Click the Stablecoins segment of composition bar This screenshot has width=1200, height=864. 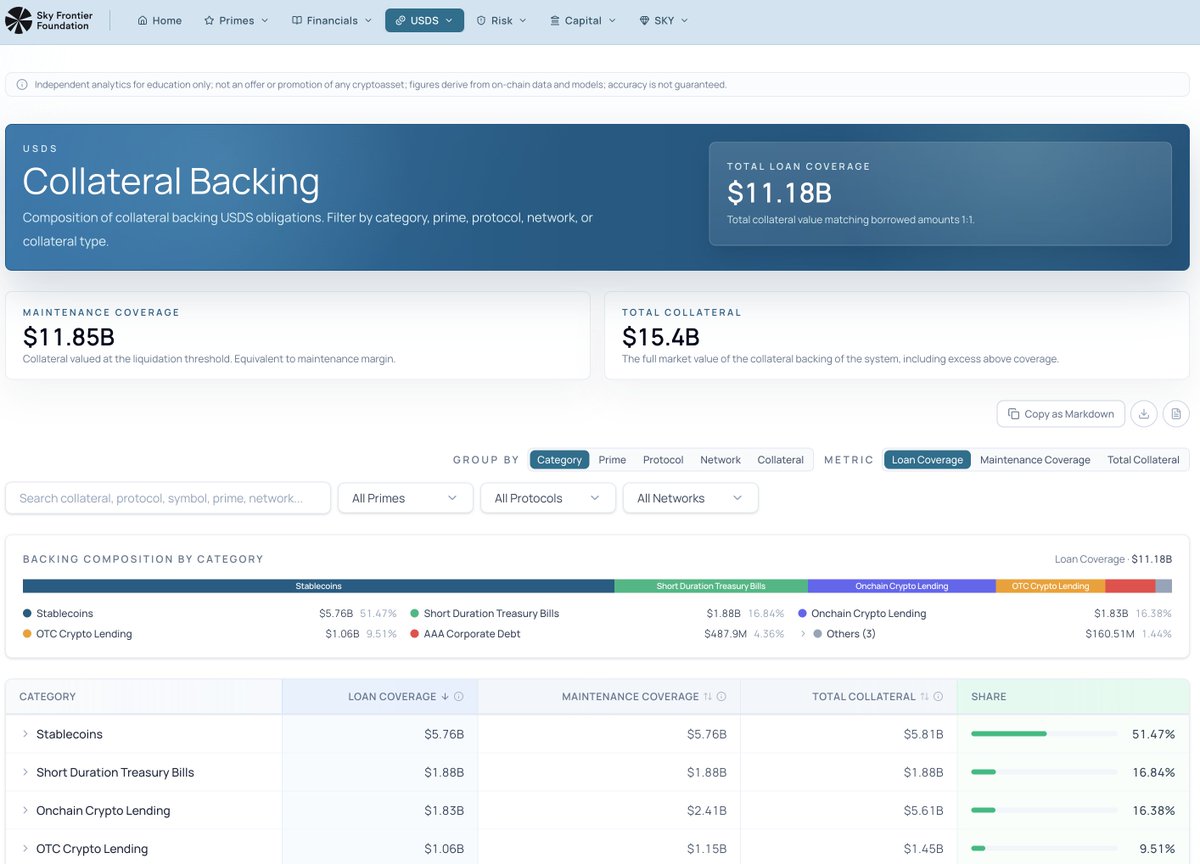coord(318,586)
